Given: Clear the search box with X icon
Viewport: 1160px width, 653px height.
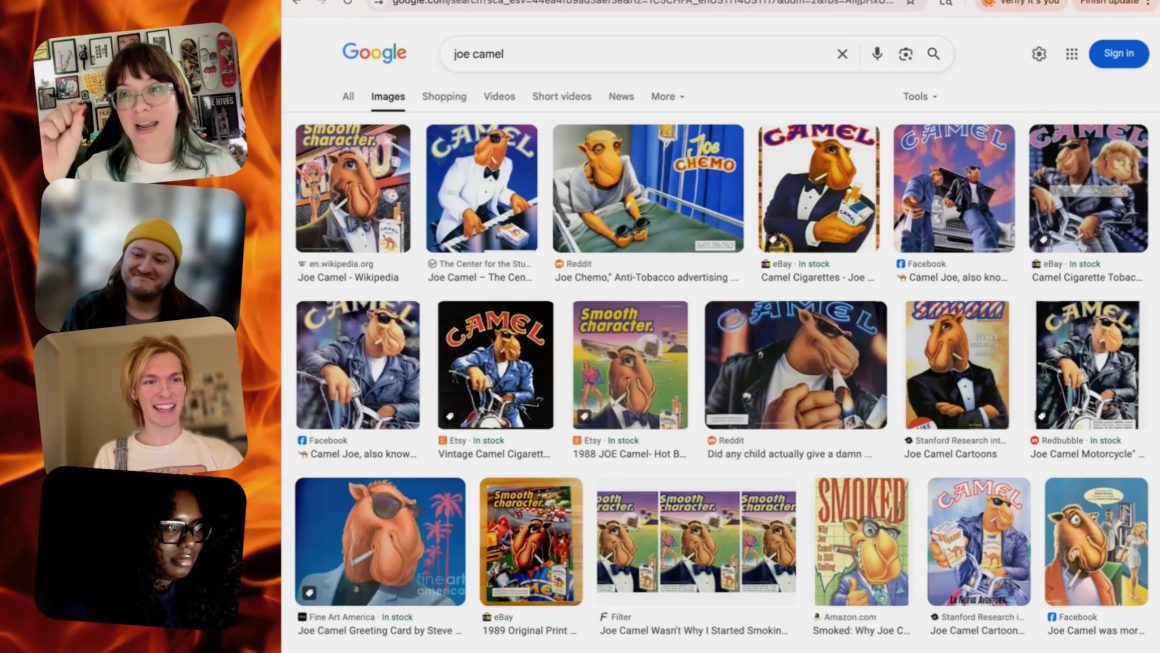Looking at the screenshot, I should coord(842,54).
